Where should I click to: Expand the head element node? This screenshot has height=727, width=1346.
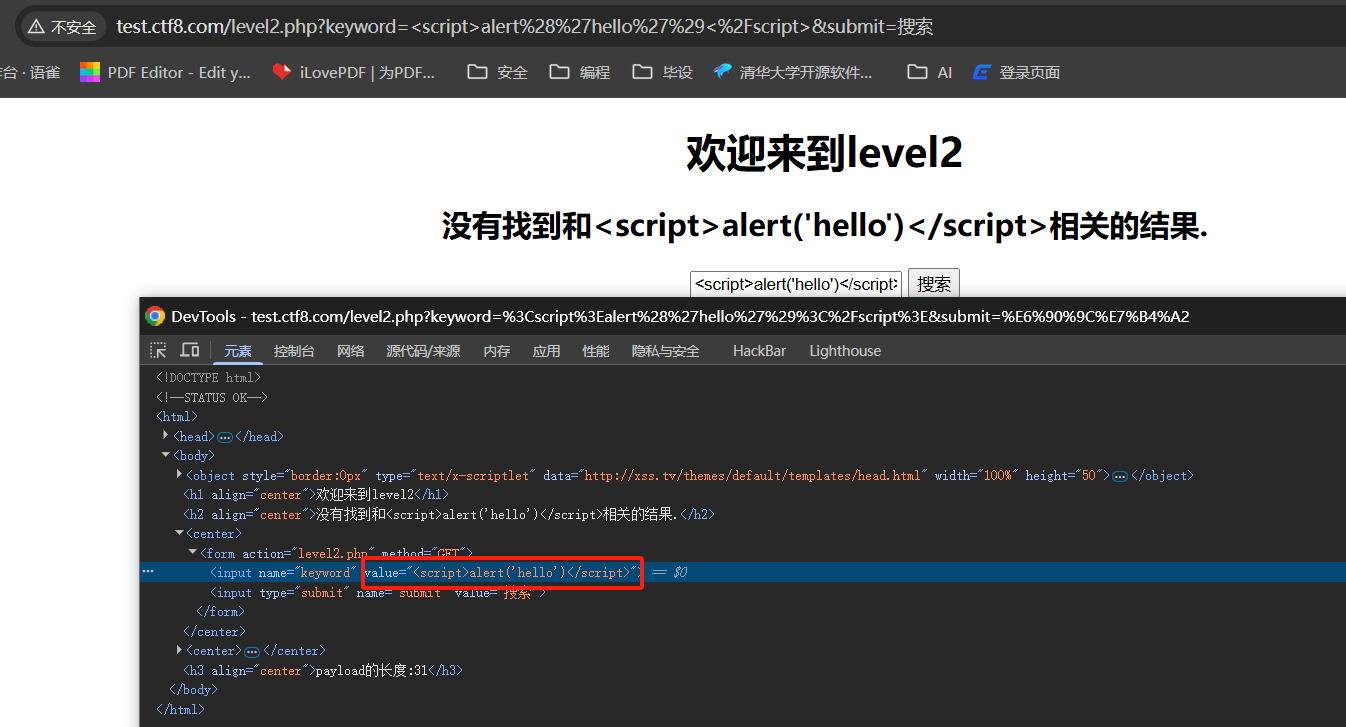pyautogui.click(x=166, y=436)
